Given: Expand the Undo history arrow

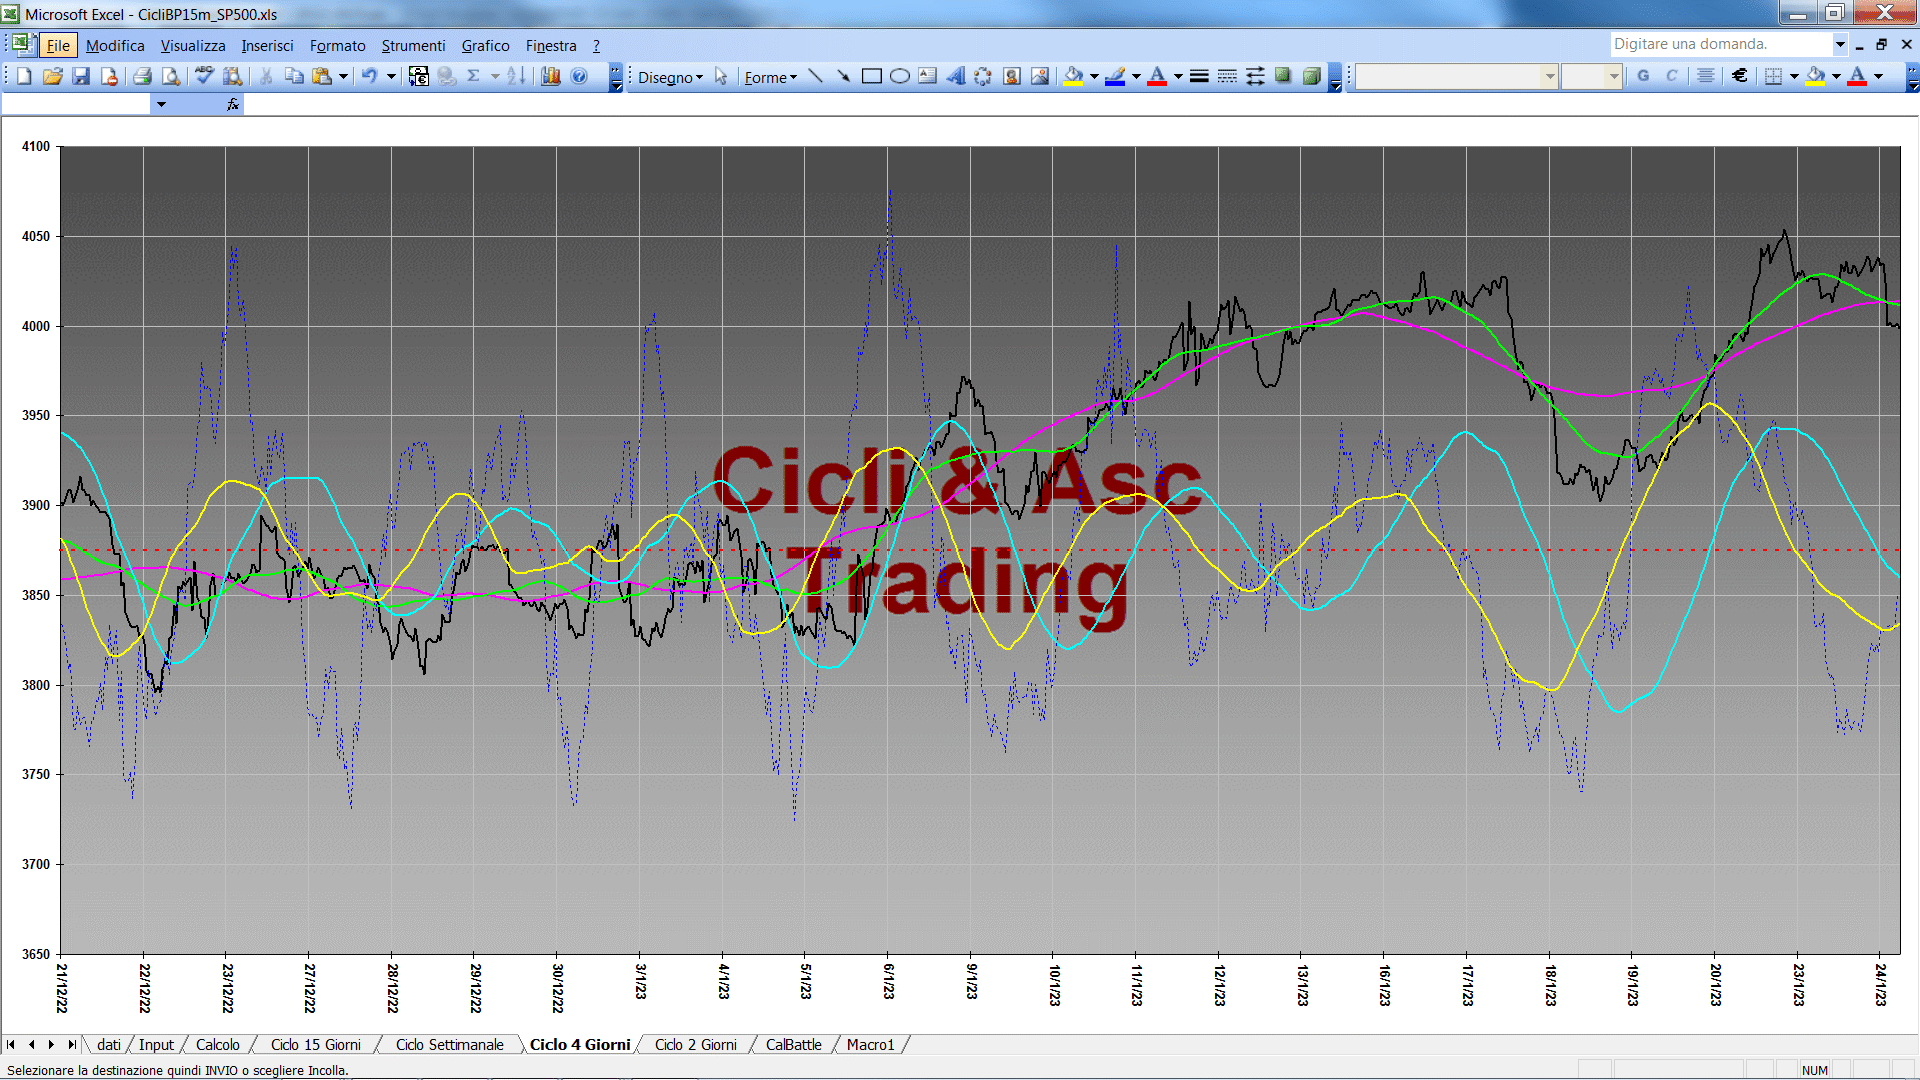Looking at the screenshot, I should point(391,76).
